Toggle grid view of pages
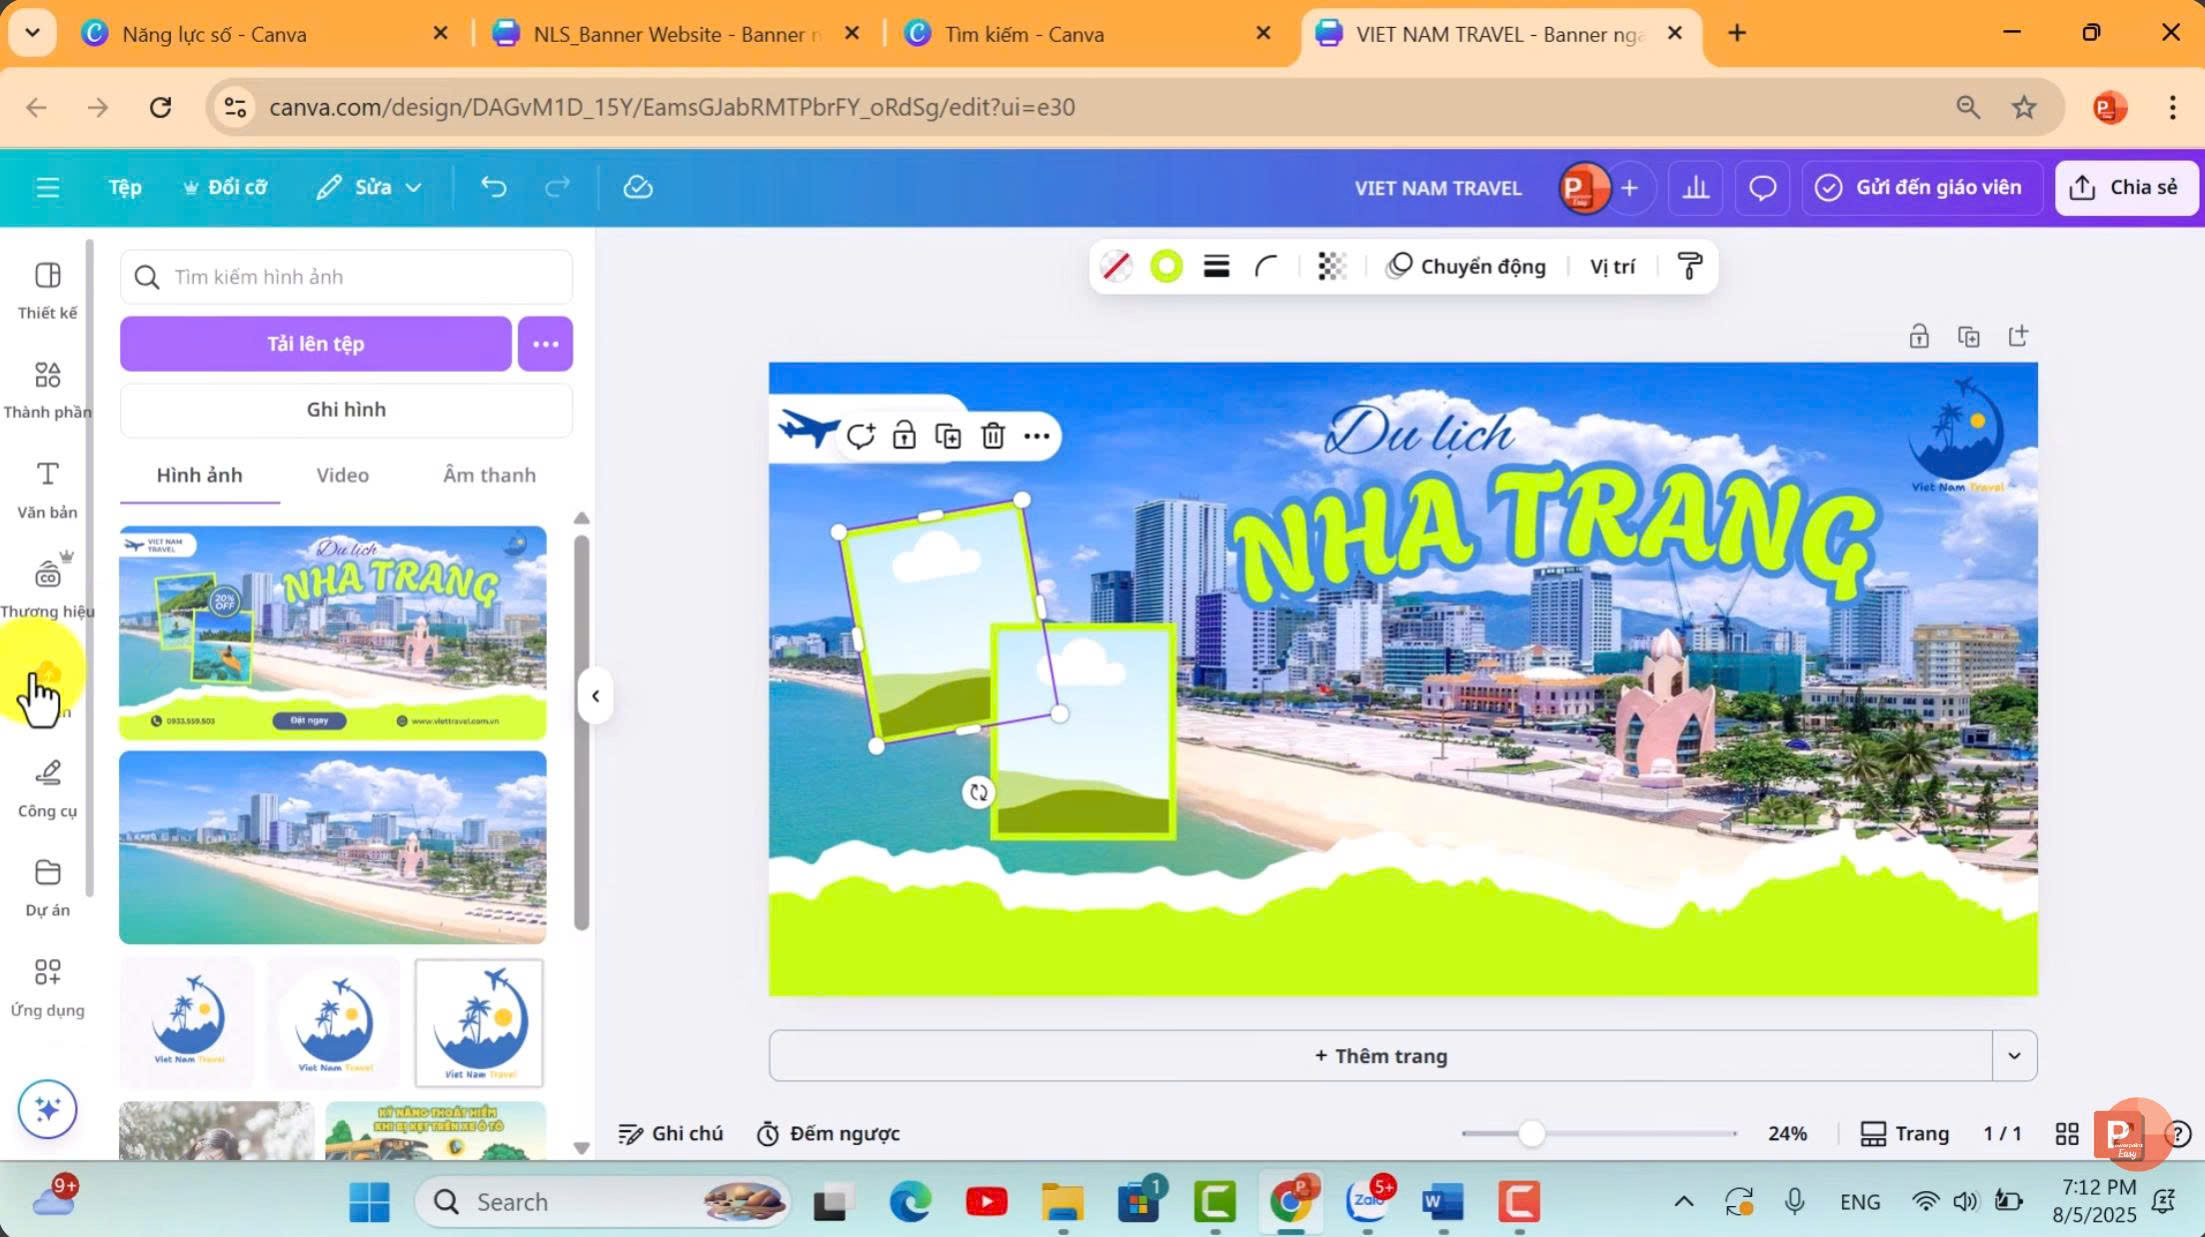Image resolution: width=2205 pixels, height=1237 pixels. pyautogui.click(x=2066, y=1133)
